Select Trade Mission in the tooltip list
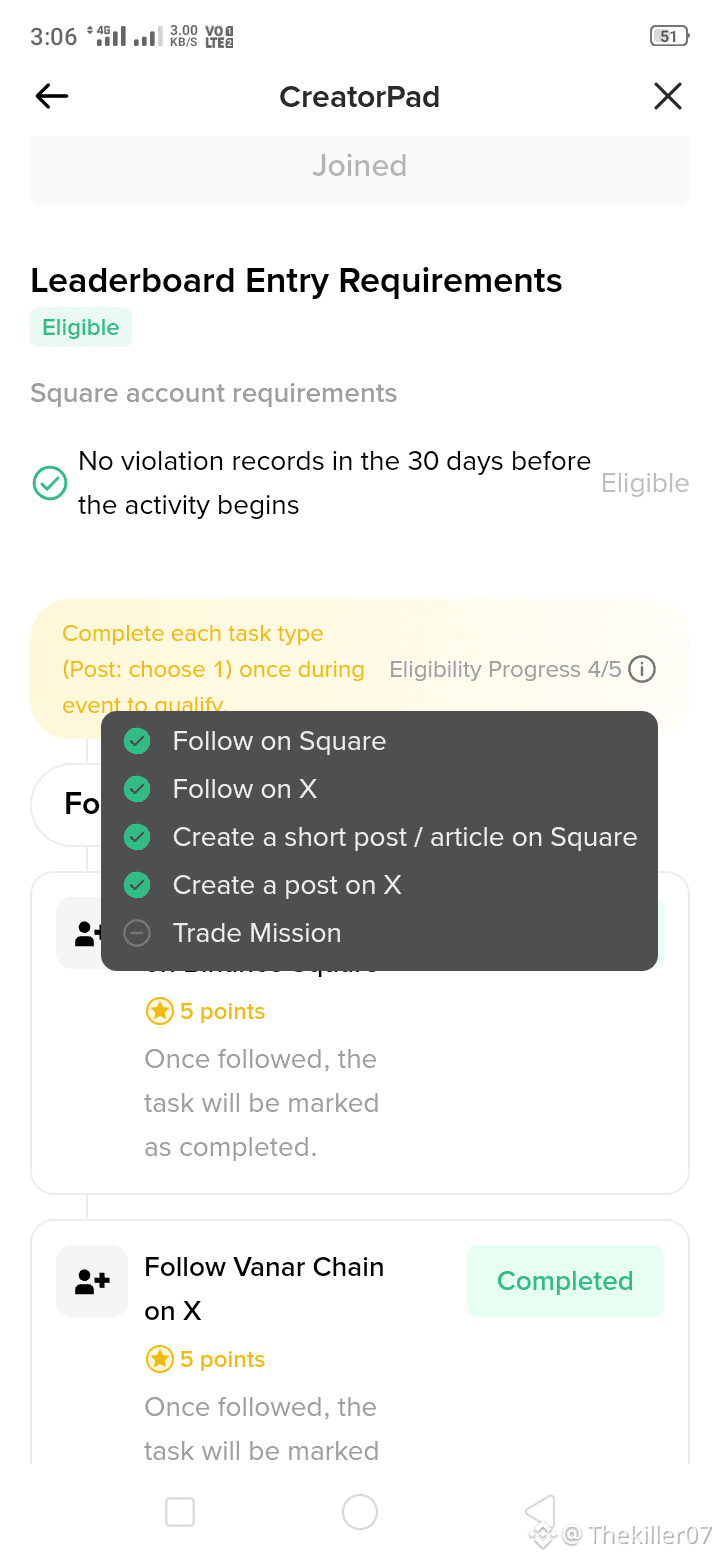 click(x=257, y=933)
